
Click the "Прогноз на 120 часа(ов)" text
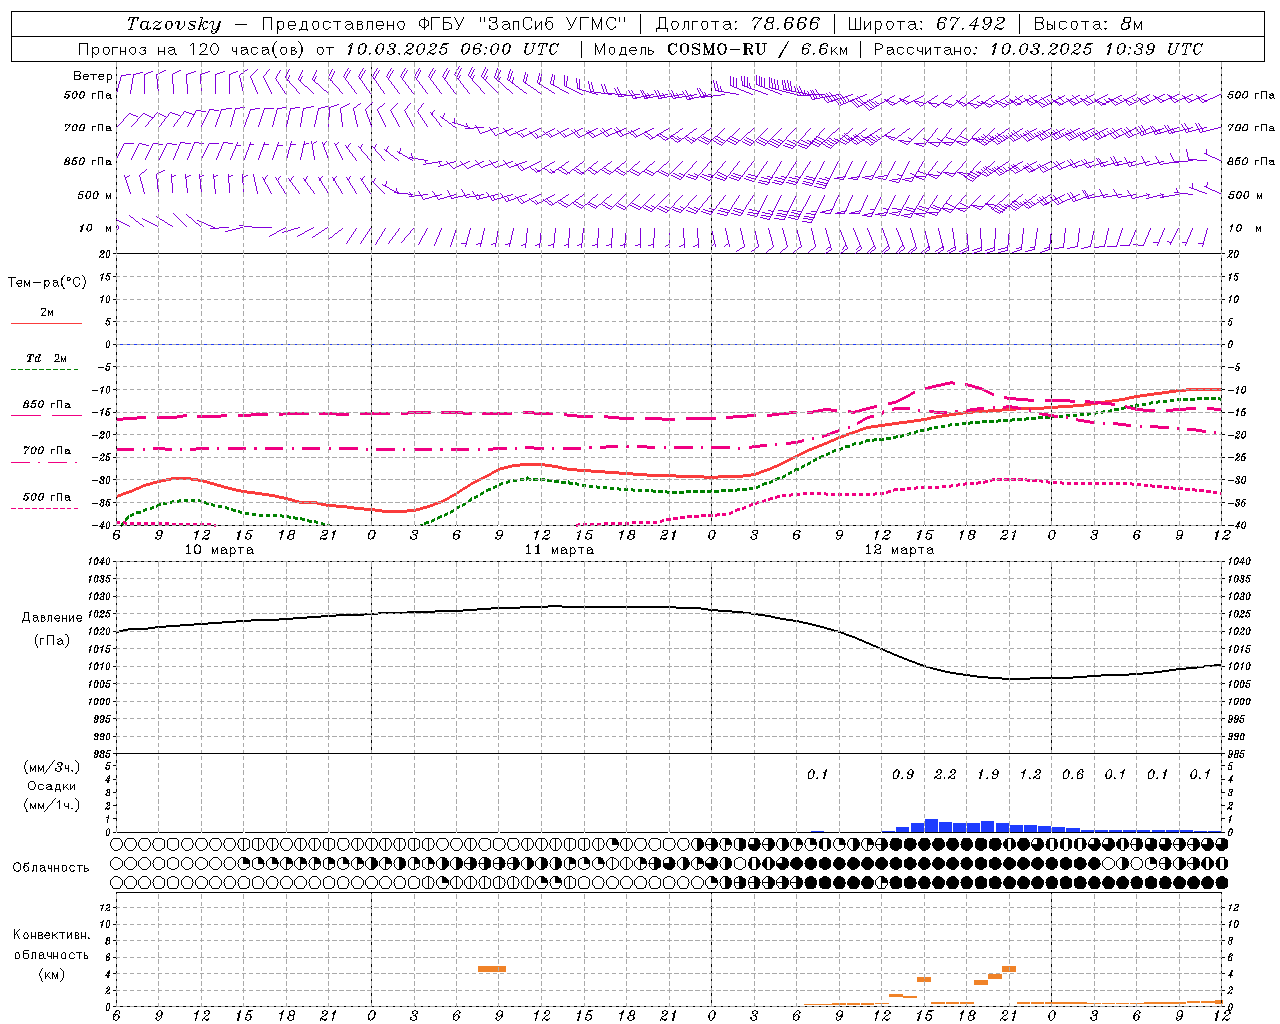[x=193, y=49]
